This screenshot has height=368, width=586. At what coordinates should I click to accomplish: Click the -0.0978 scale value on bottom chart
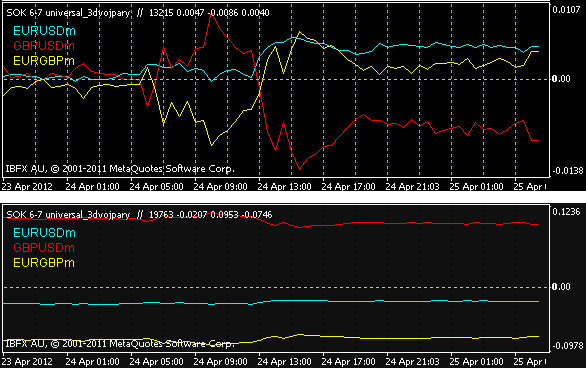567,346
